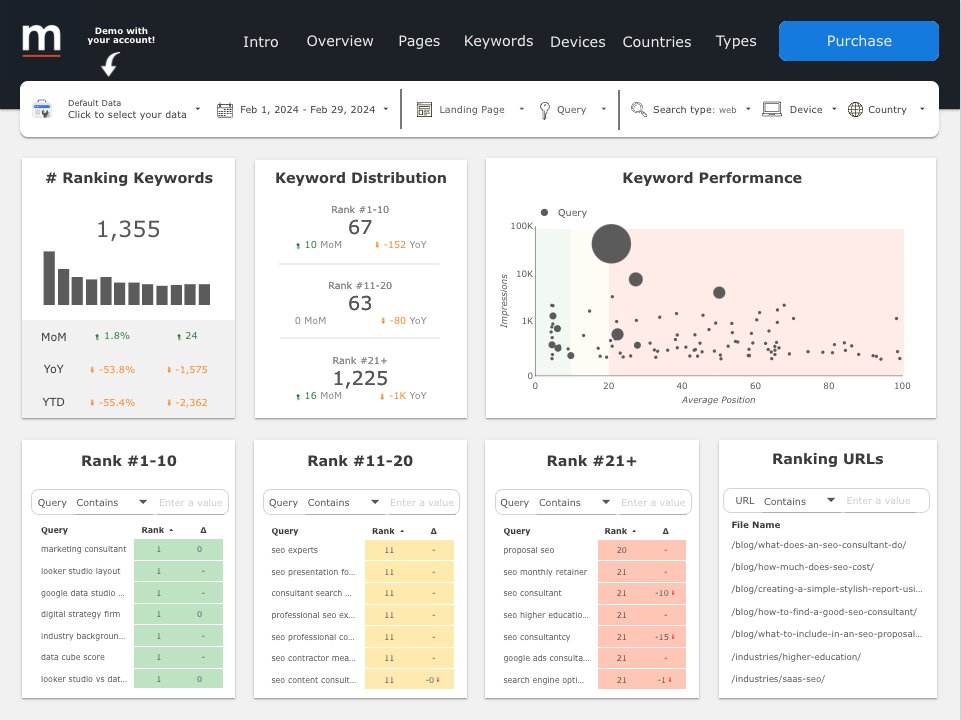Open the Devices nav item

click(577, 42)
